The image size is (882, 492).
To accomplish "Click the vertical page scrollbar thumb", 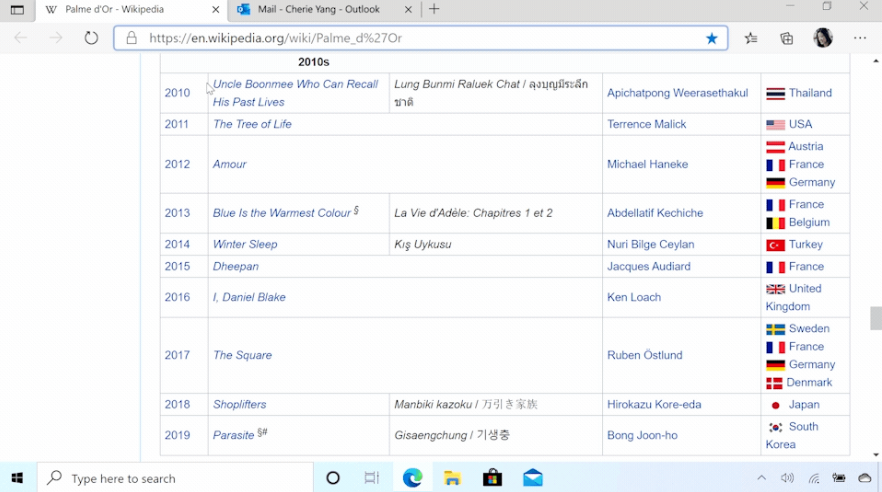I will pyautogui.click(x=875, y=318).
